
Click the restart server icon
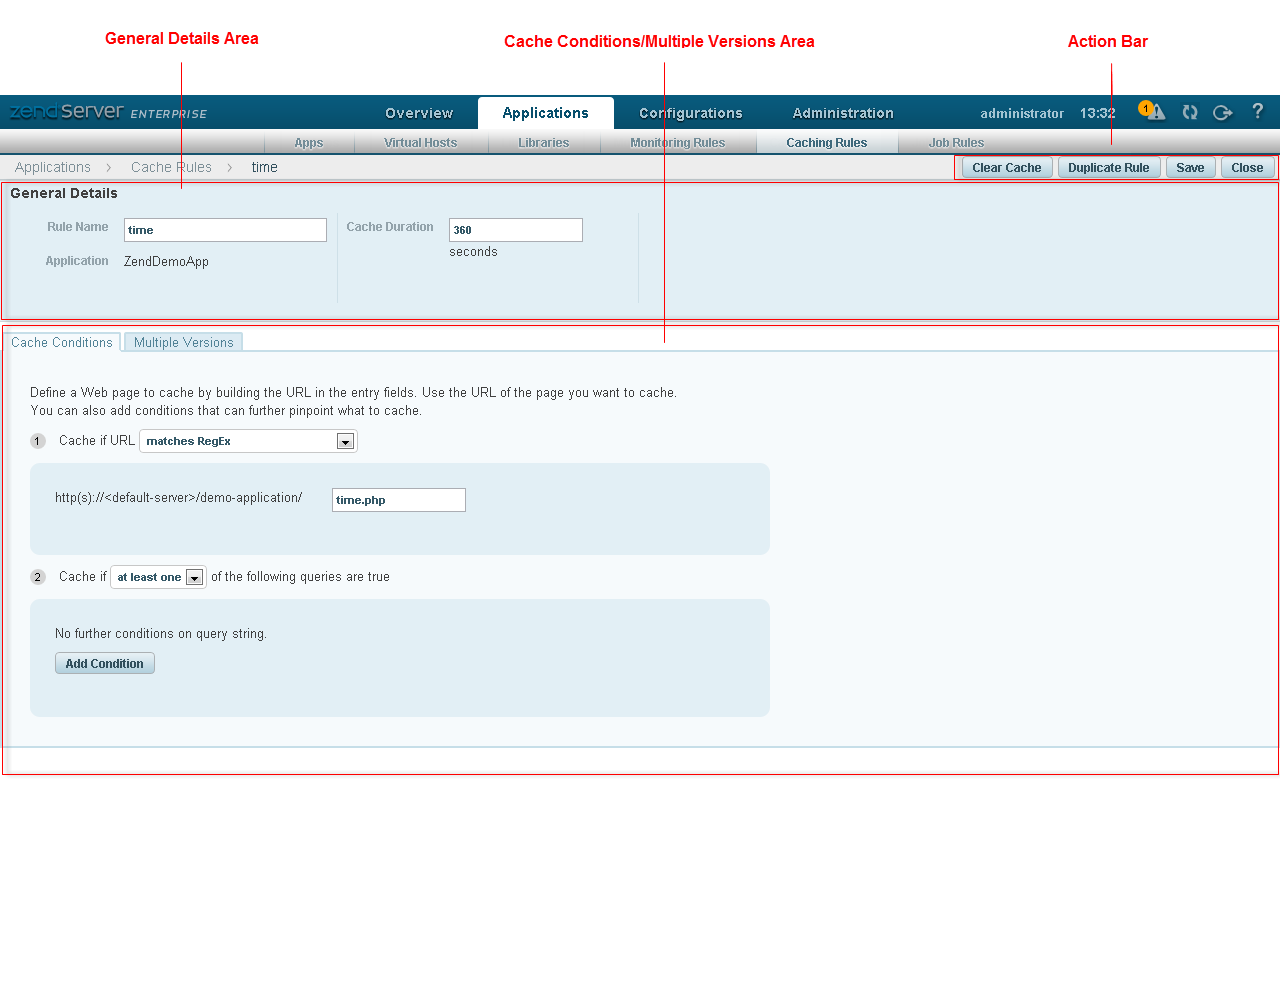pyautogui.click(x=1190, y=112)
